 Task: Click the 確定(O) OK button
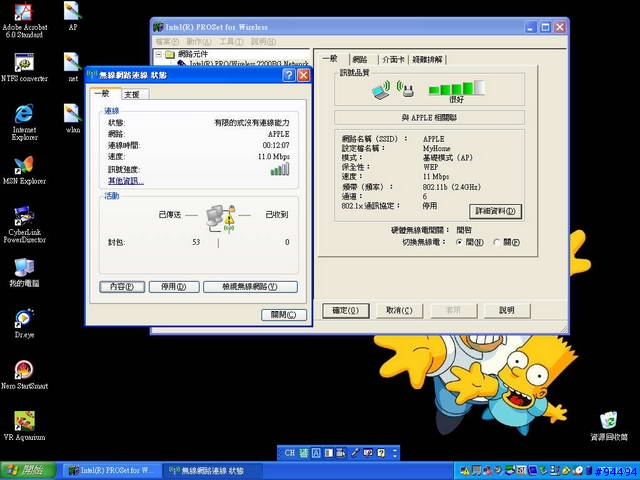click(x=346, y=310)
